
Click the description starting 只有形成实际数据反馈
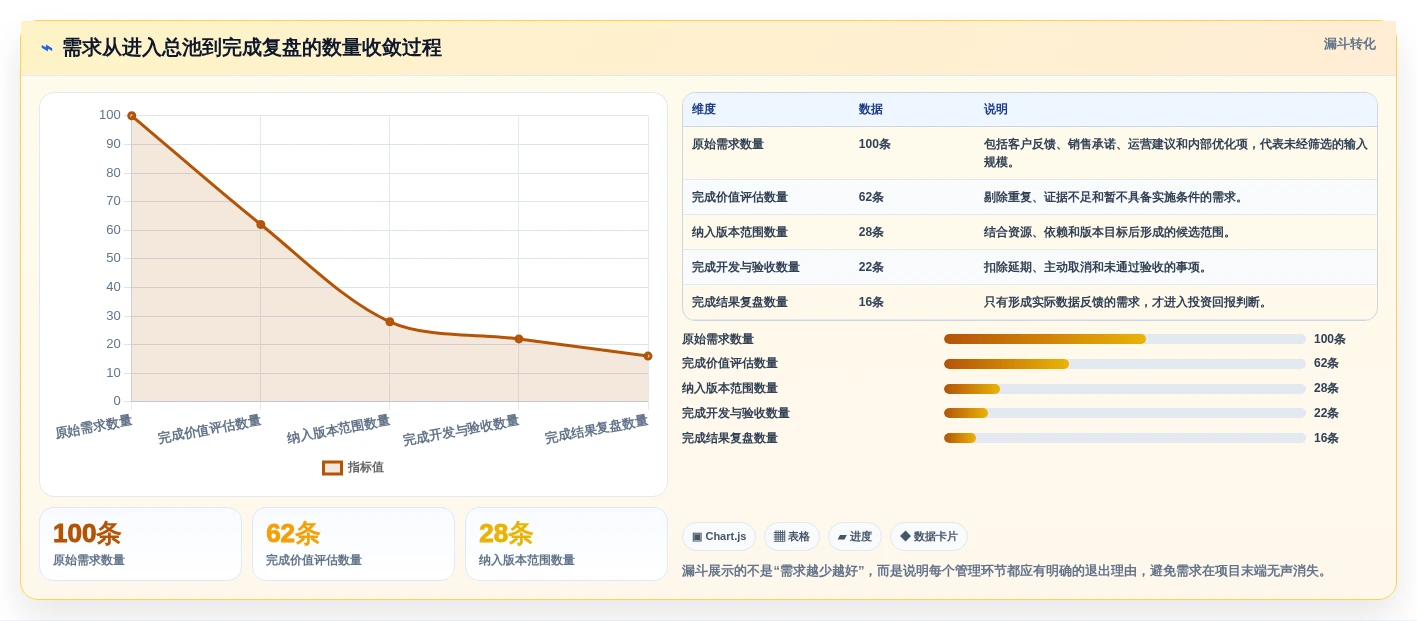(x=1128, y=302)
